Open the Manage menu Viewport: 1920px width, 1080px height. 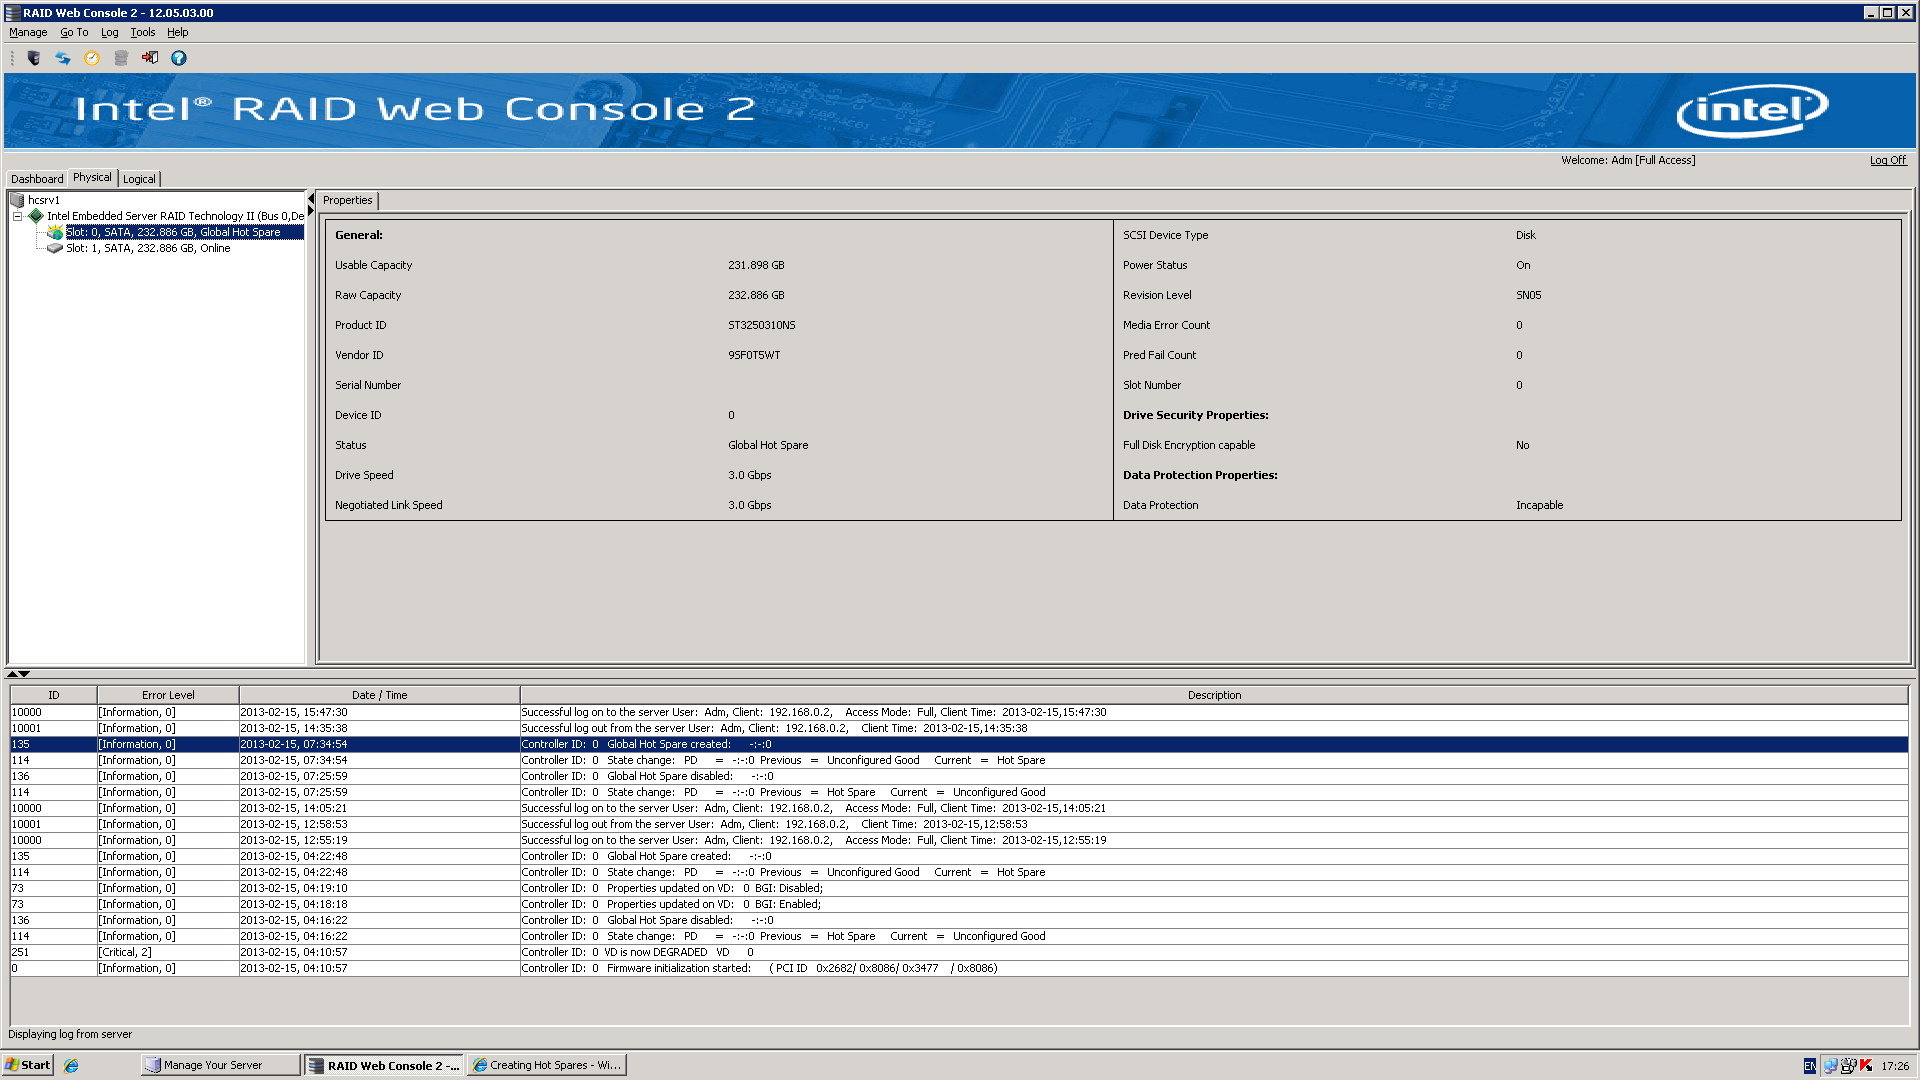tap(28, 32)
